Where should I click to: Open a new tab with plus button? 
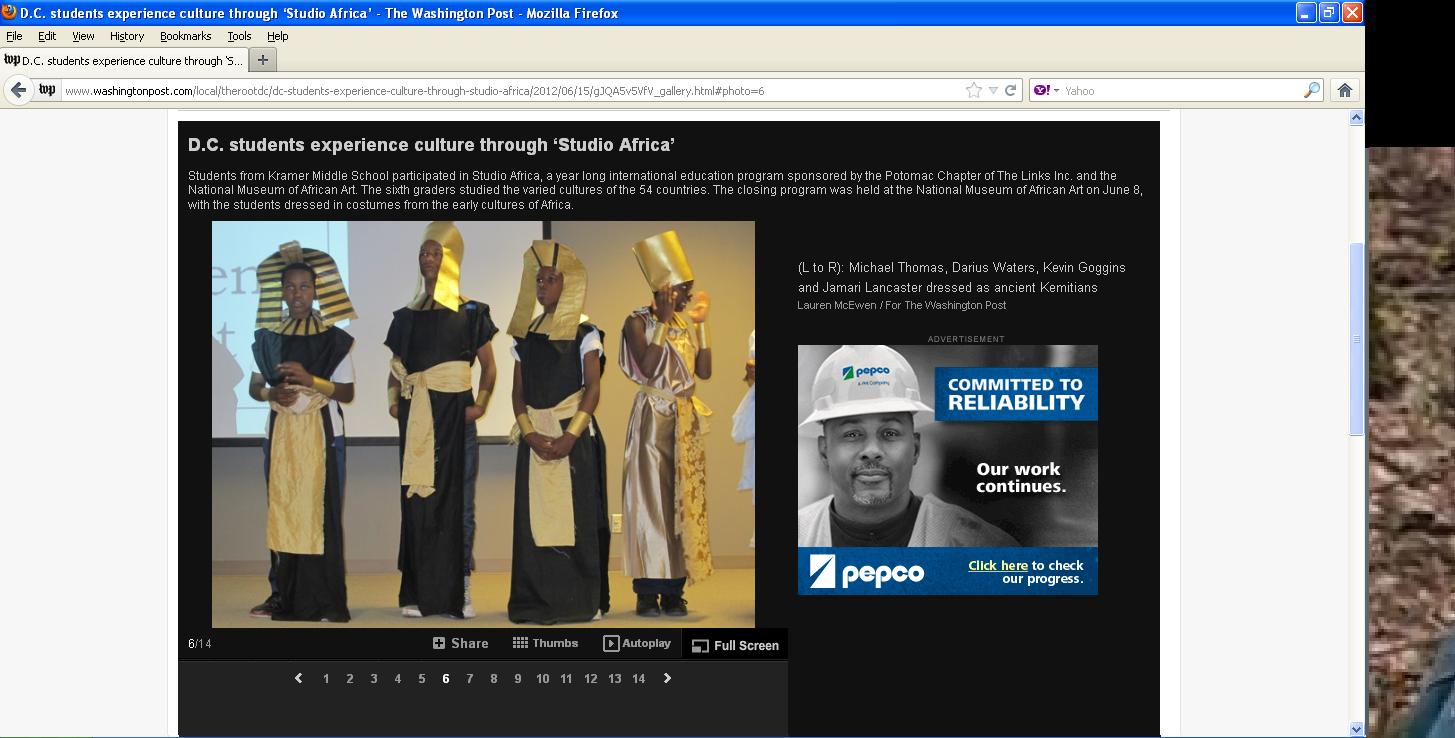[x=262, y=60]
